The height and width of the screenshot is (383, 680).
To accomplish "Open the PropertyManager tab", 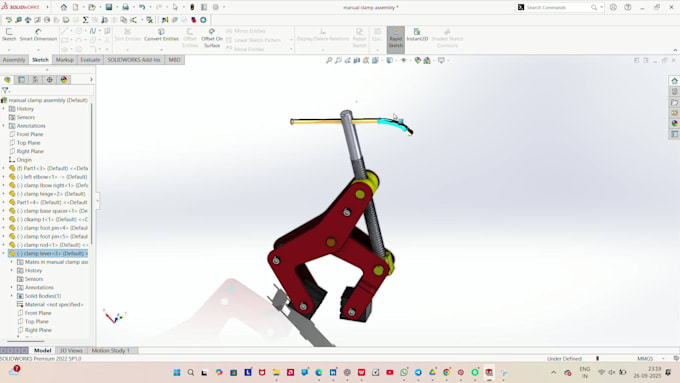I will coord(21,79).
